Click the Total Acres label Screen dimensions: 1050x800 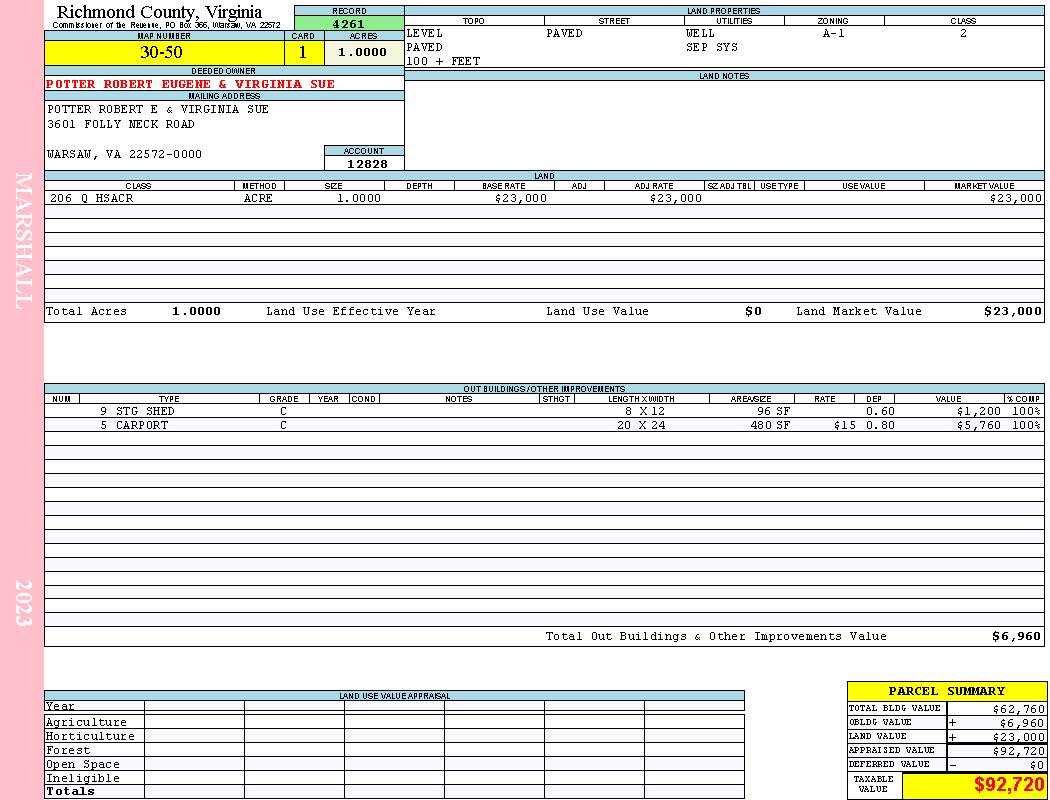click(86, 311)
